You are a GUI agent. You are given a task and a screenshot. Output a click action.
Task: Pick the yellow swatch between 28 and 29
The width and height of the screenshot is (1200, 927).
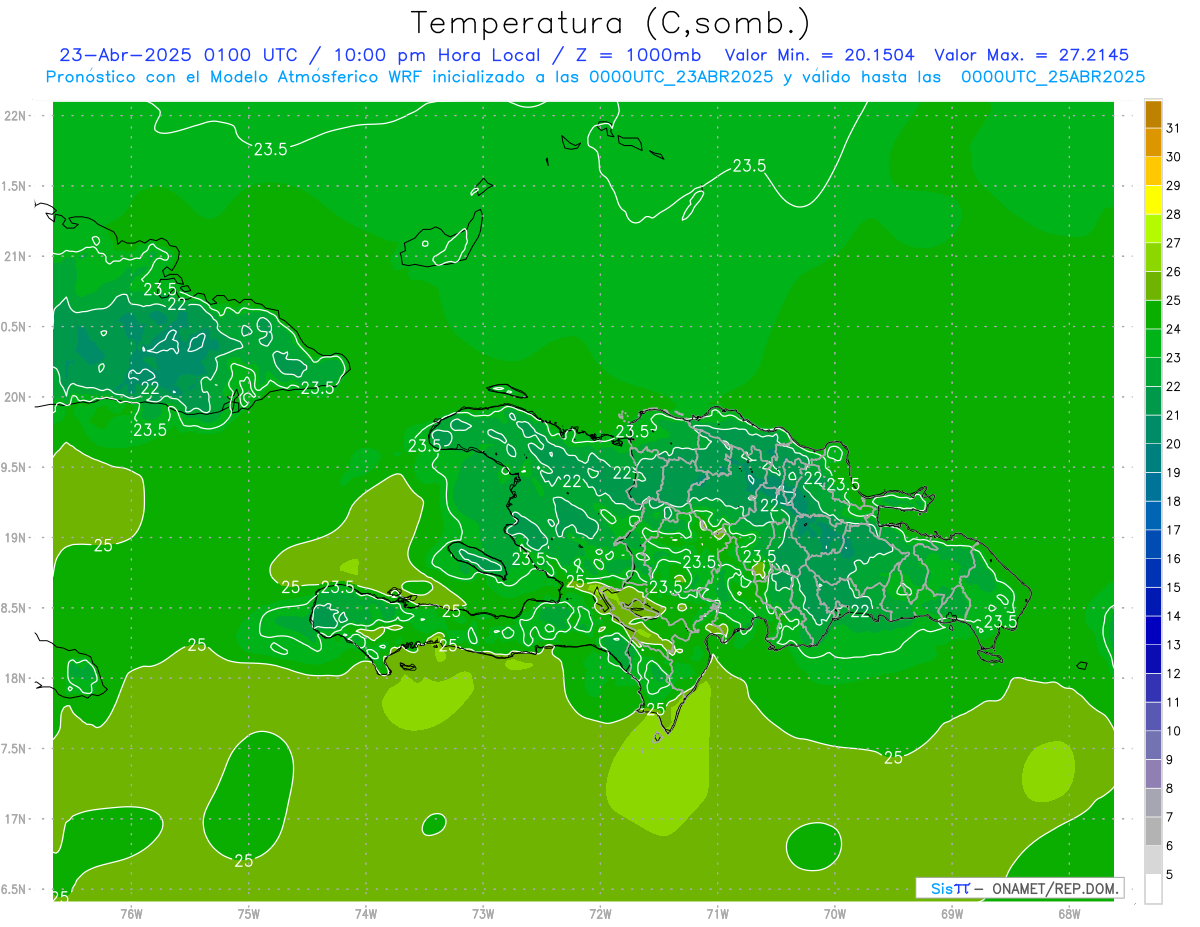coord(1153,199)
